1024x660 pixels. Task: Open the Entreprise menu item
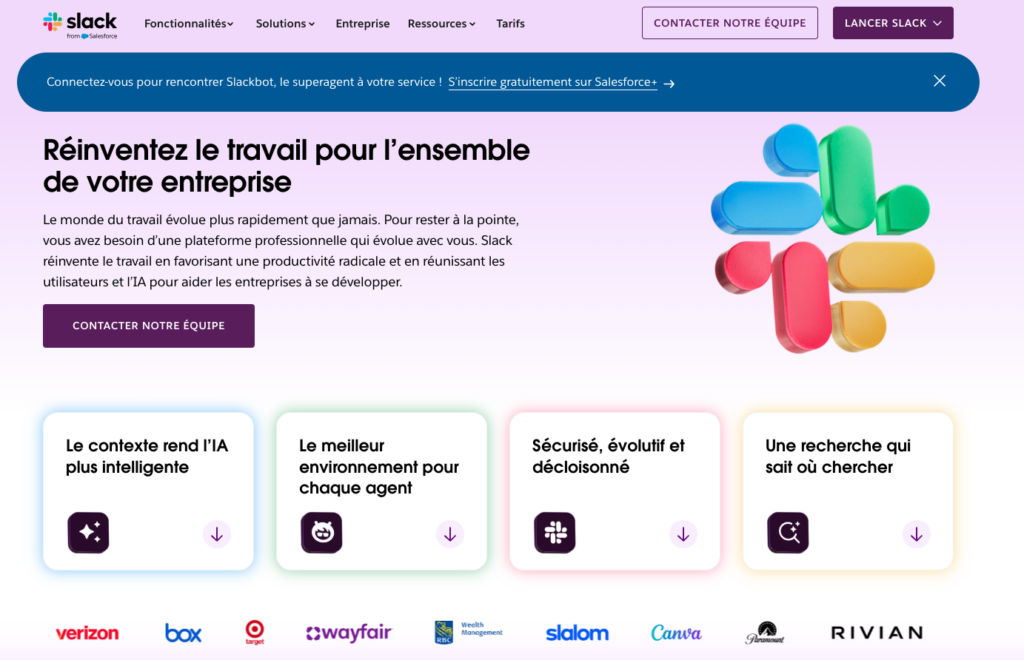click(362, 23)
